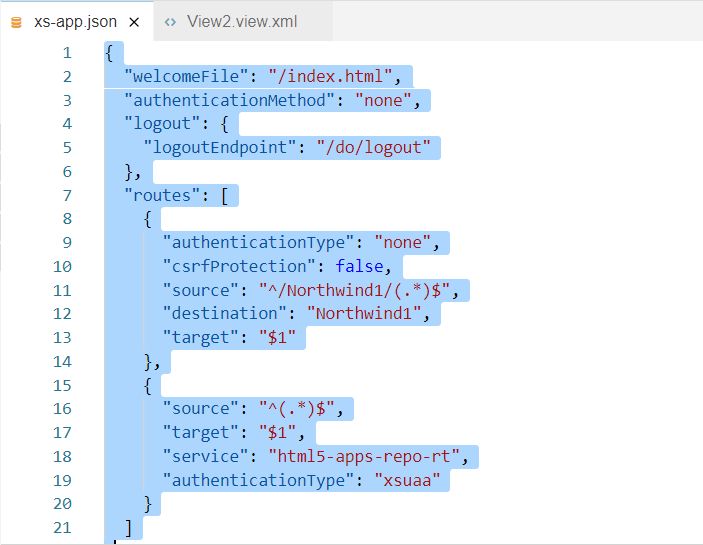Close the xs-app.json tab
Screen dimensions: 703x545
pyautogui.click(x=134, y=22)
